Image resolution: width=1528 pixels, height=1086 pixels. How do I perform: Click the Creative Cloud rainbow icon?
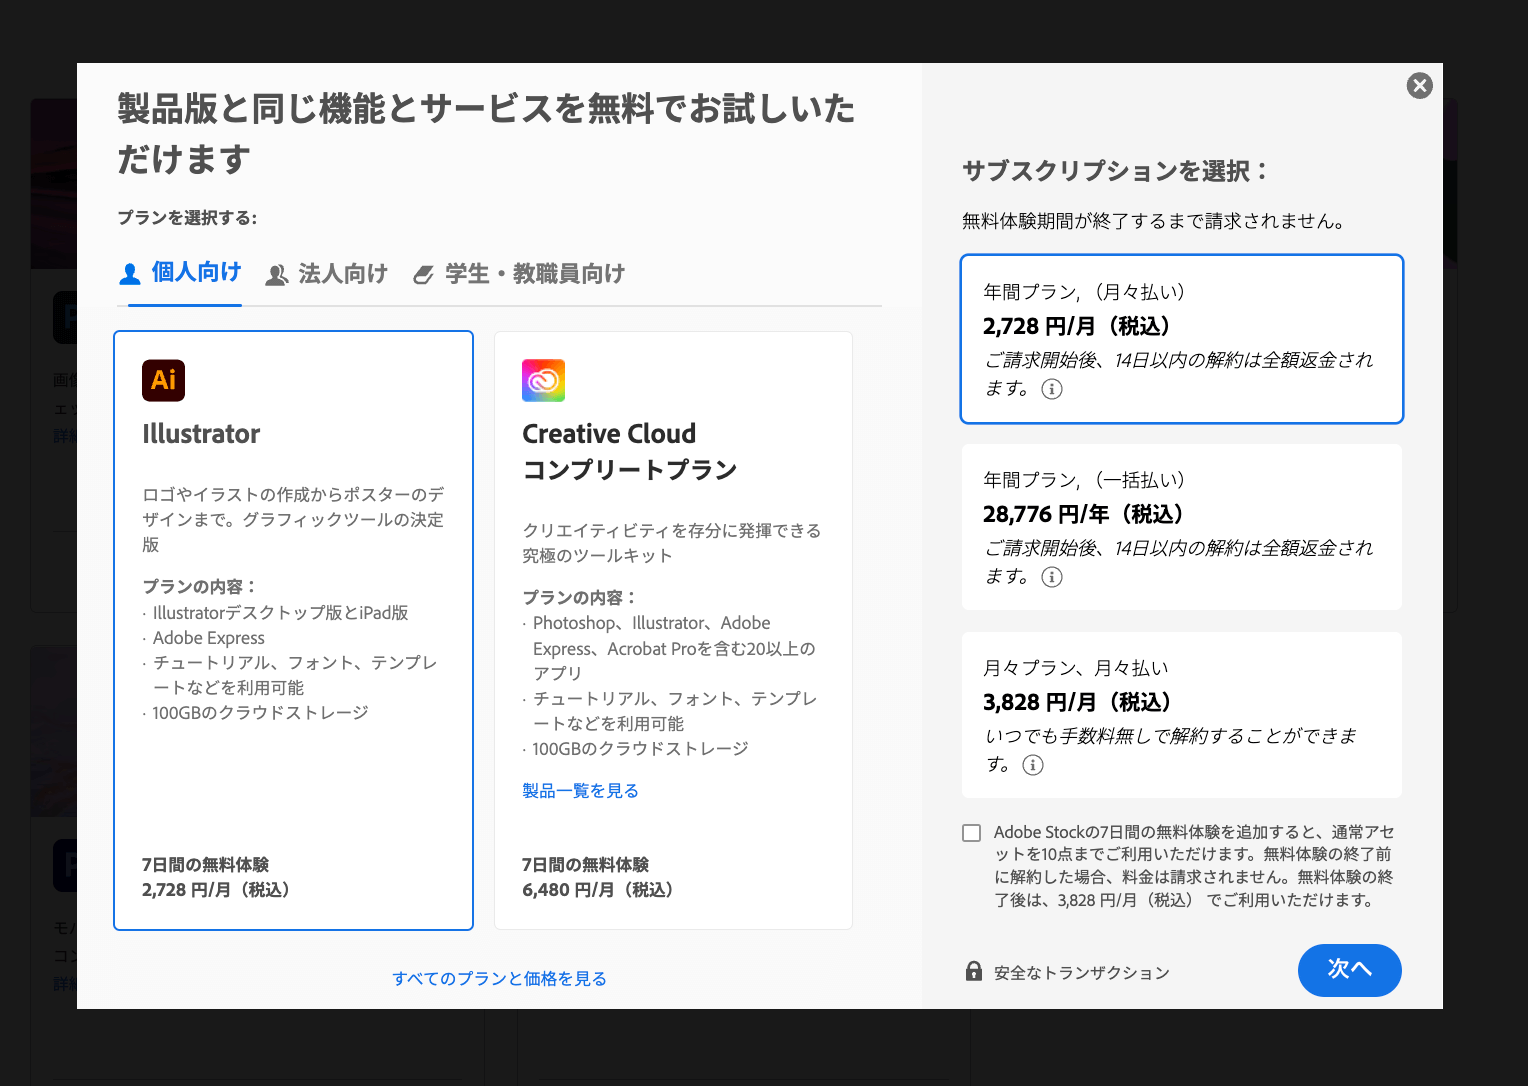tap(543, 380)
